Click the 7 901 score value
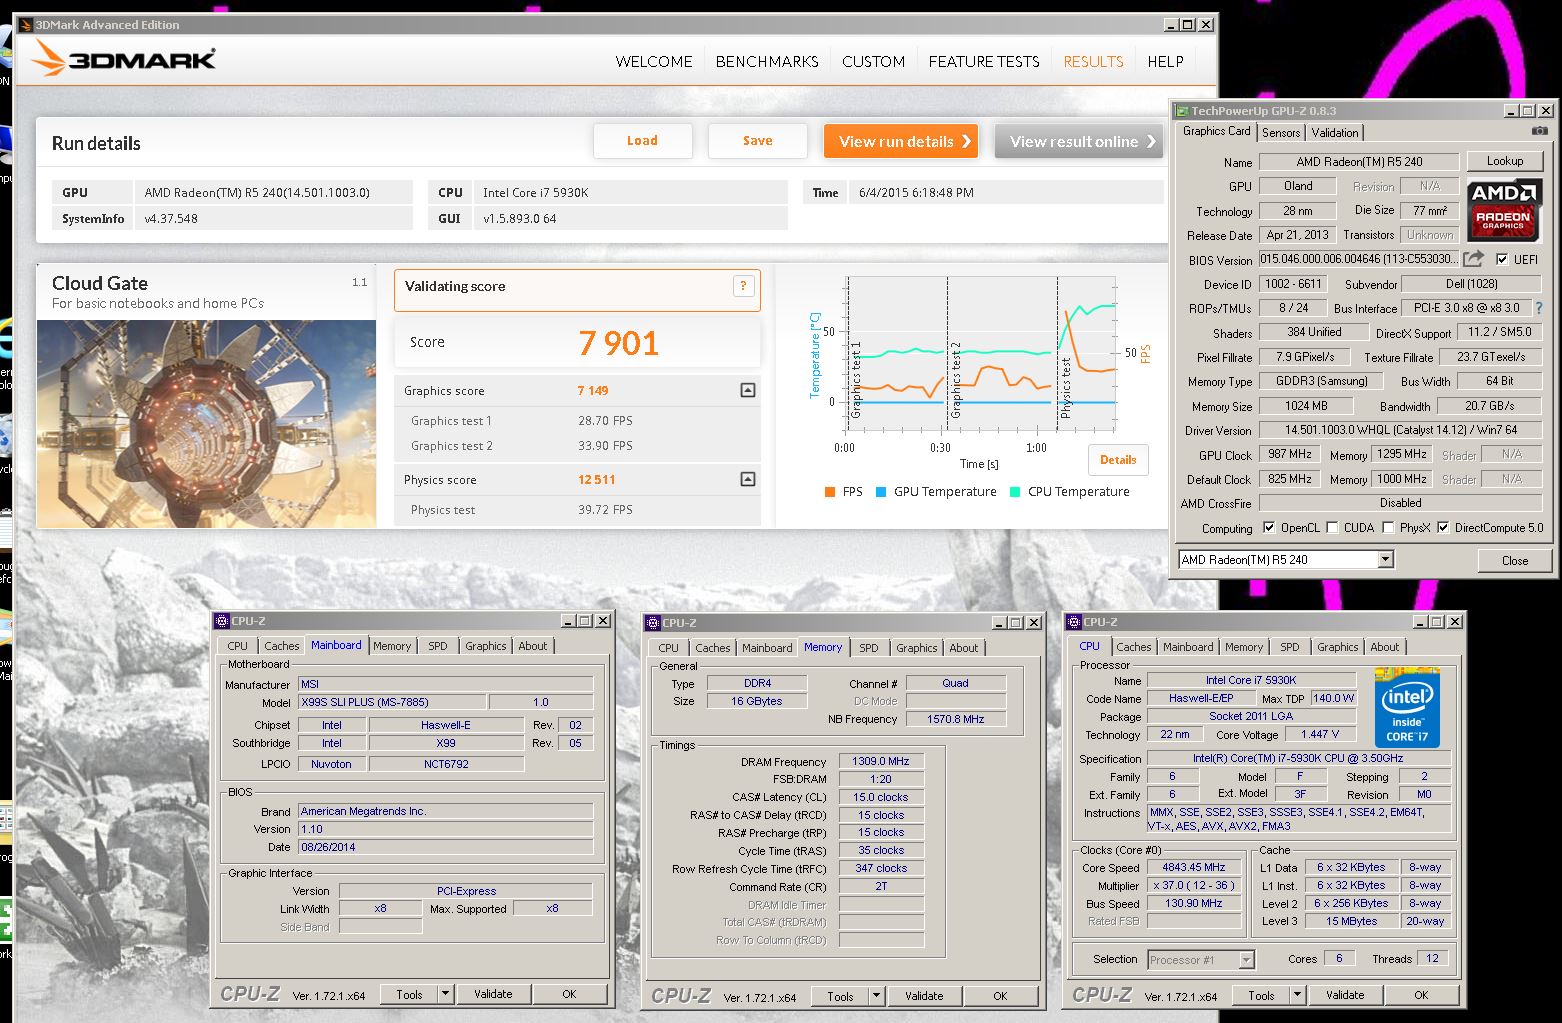Screen dimensions: 1562x1023 click(x=619, y=343)
